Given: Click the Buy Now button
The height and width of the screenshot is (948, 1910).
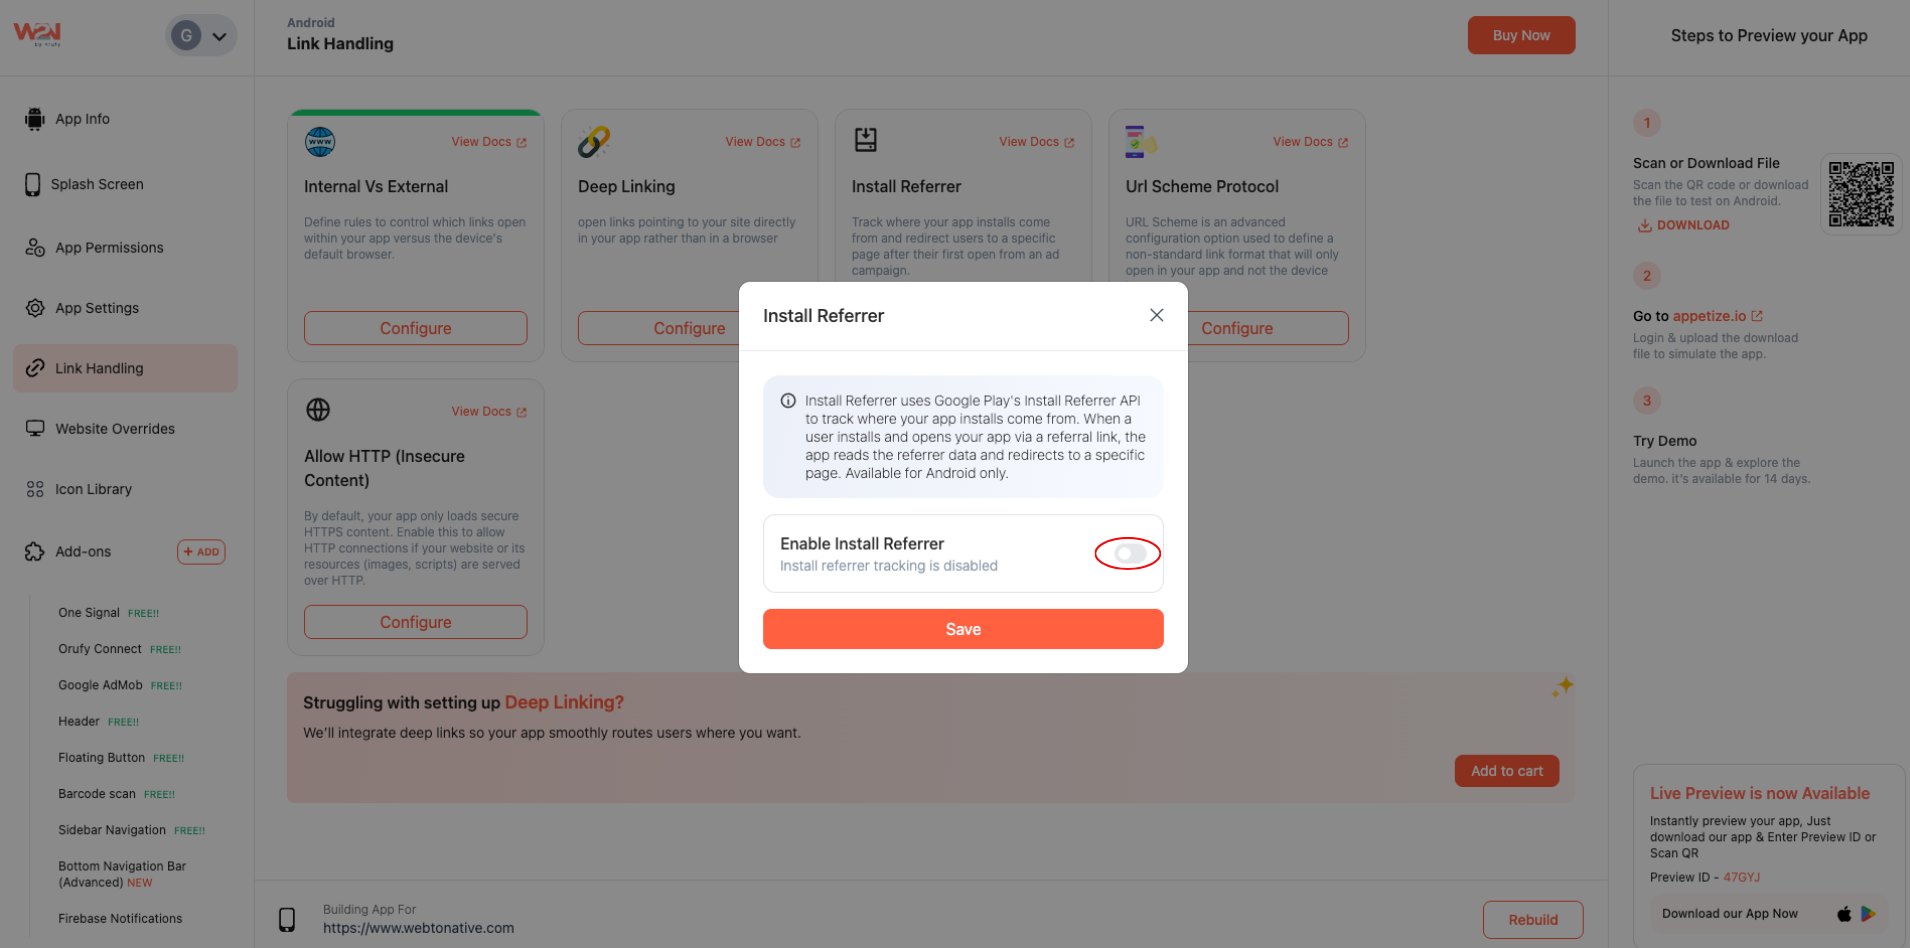Looking at the screenshot, I should click(1521, 34).
